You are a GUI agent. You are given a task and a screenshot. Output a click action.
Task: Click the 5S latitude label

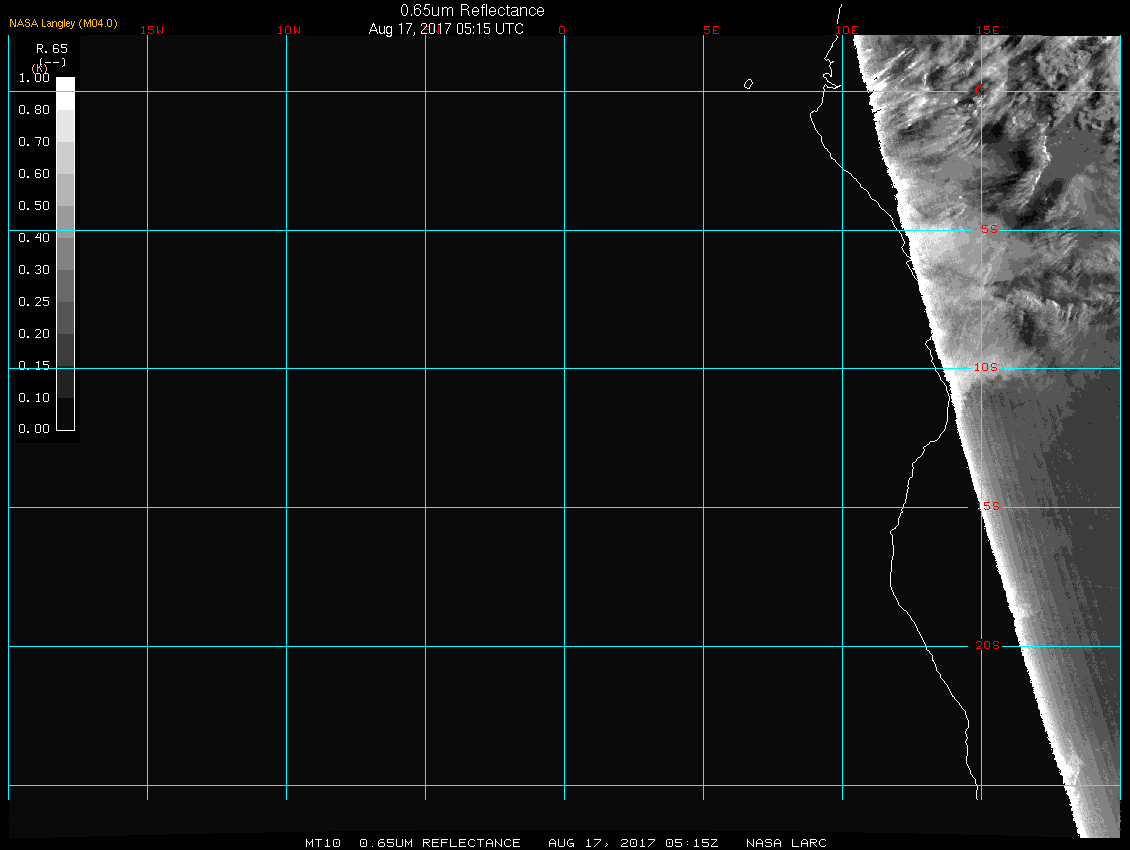point(988,230)
